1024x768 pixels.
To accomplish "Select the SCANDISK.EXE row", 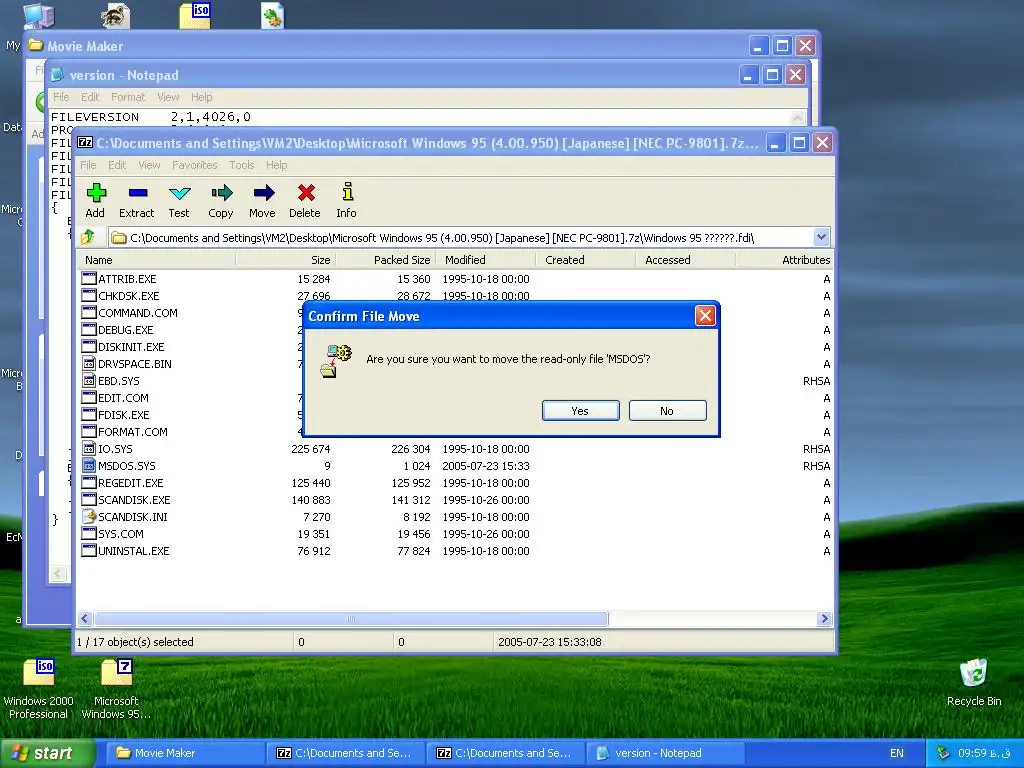I will pos(455,500).
